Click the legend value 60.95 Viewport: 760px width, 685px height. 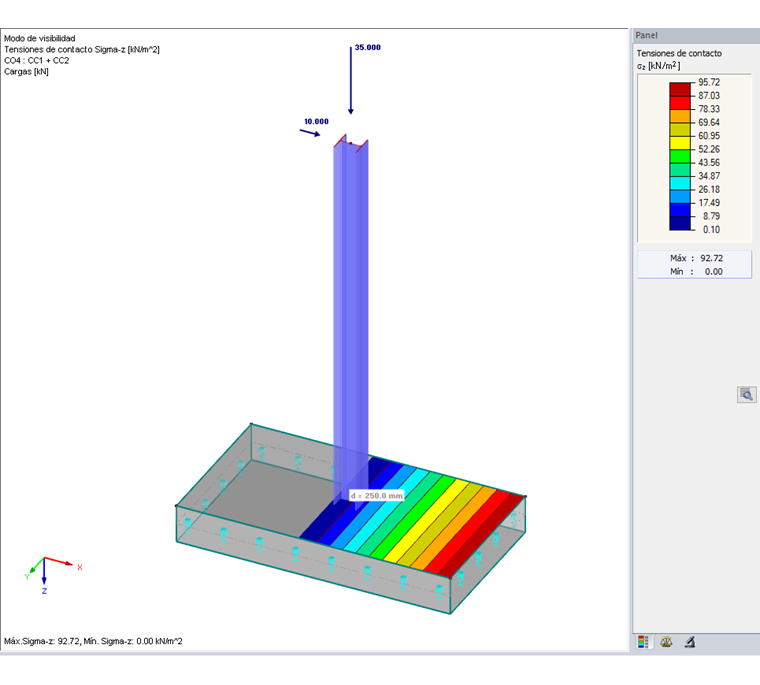pos(709,136)
